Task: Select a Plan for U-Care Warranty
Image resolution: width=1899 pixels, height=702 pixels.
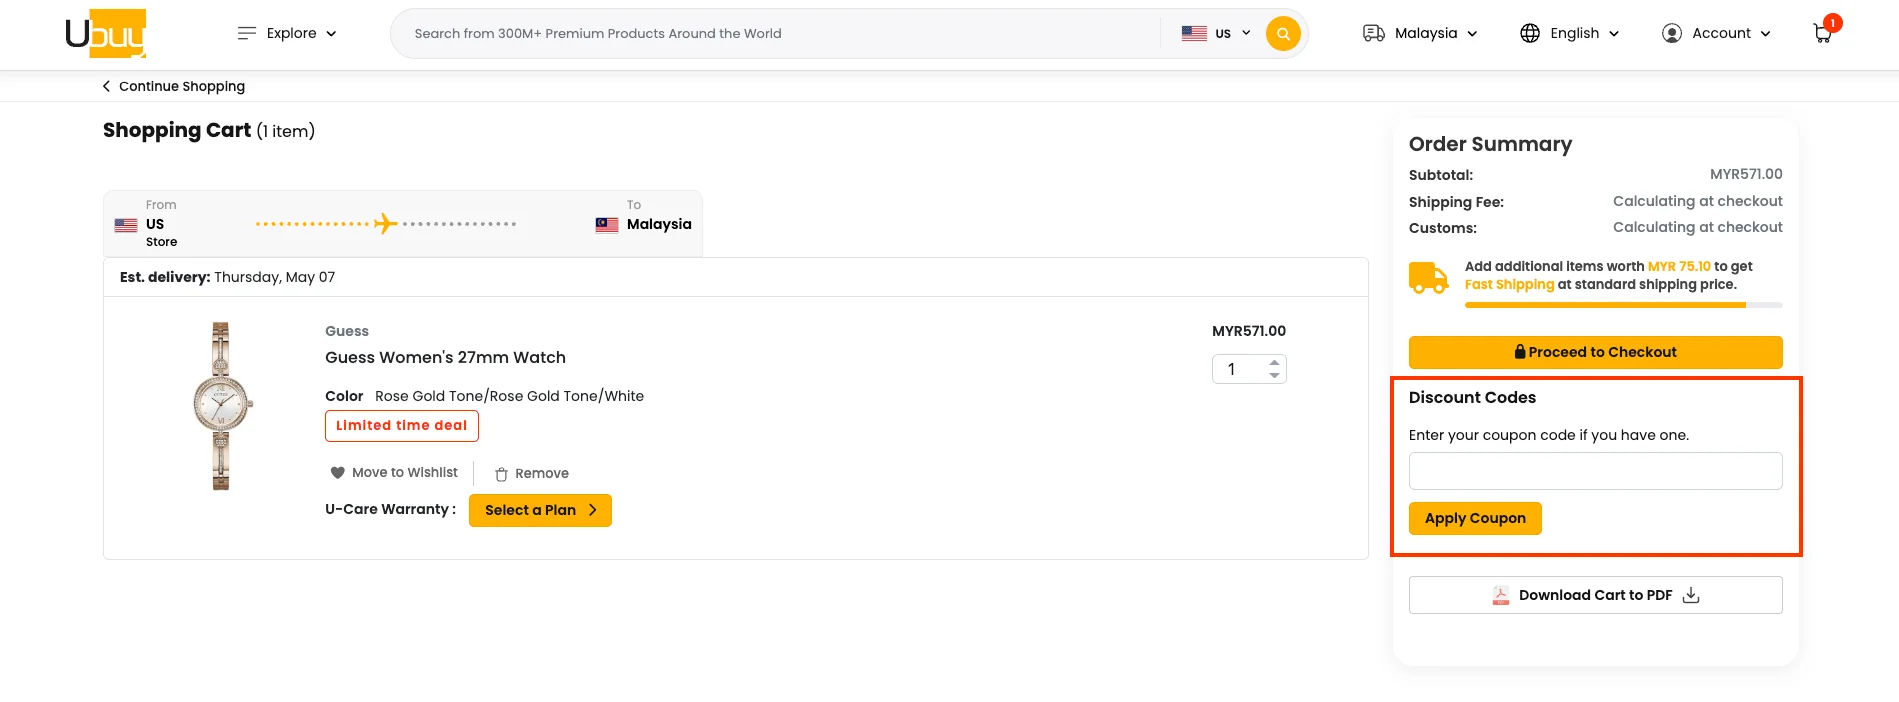Action: click(x=540, y=510)
